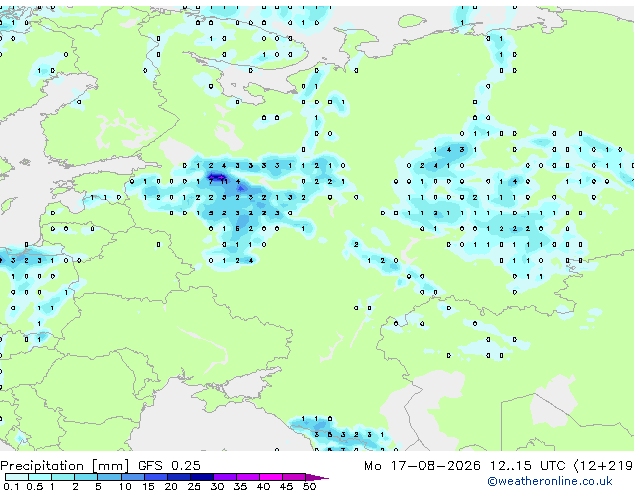Screen dimensions: 634x490
Task: Click the 45–50 mm legend swatch
Action: pyautogui.click(x=294, y=477)
